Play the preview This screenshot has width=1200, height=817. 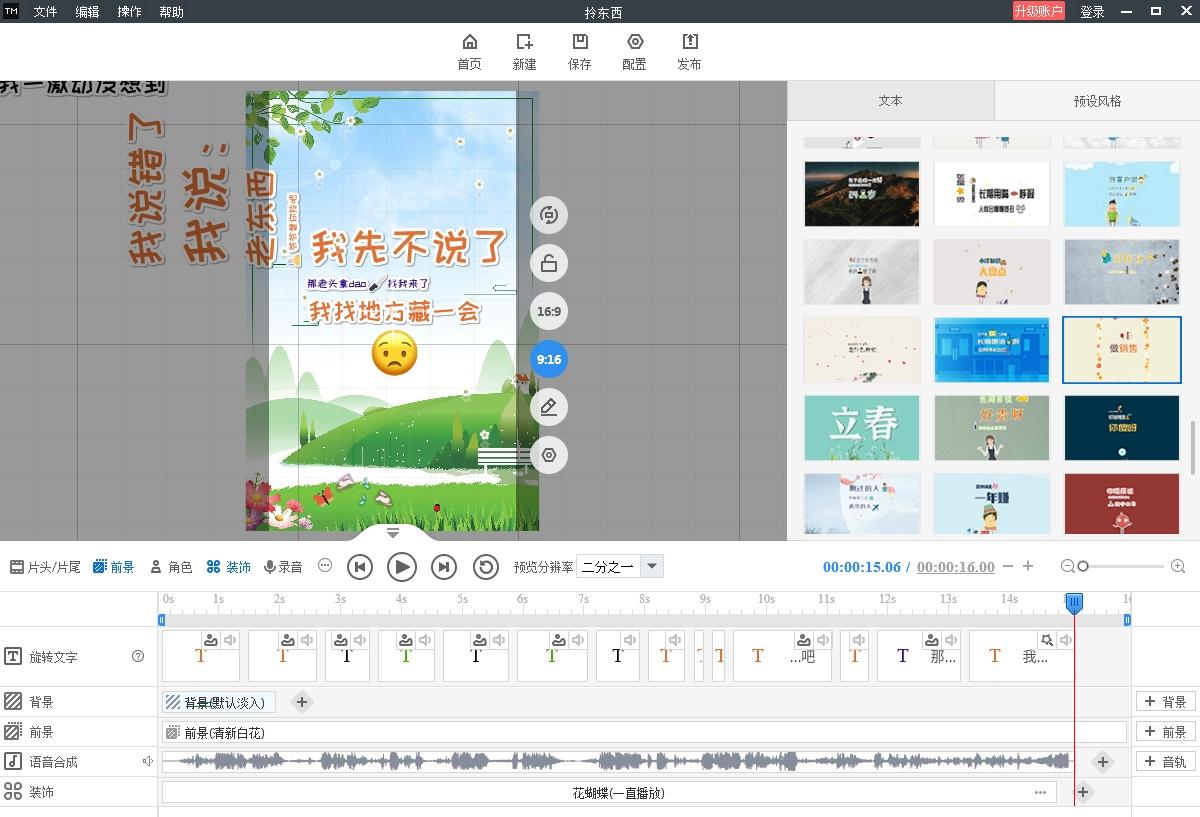tap(402, 567)
